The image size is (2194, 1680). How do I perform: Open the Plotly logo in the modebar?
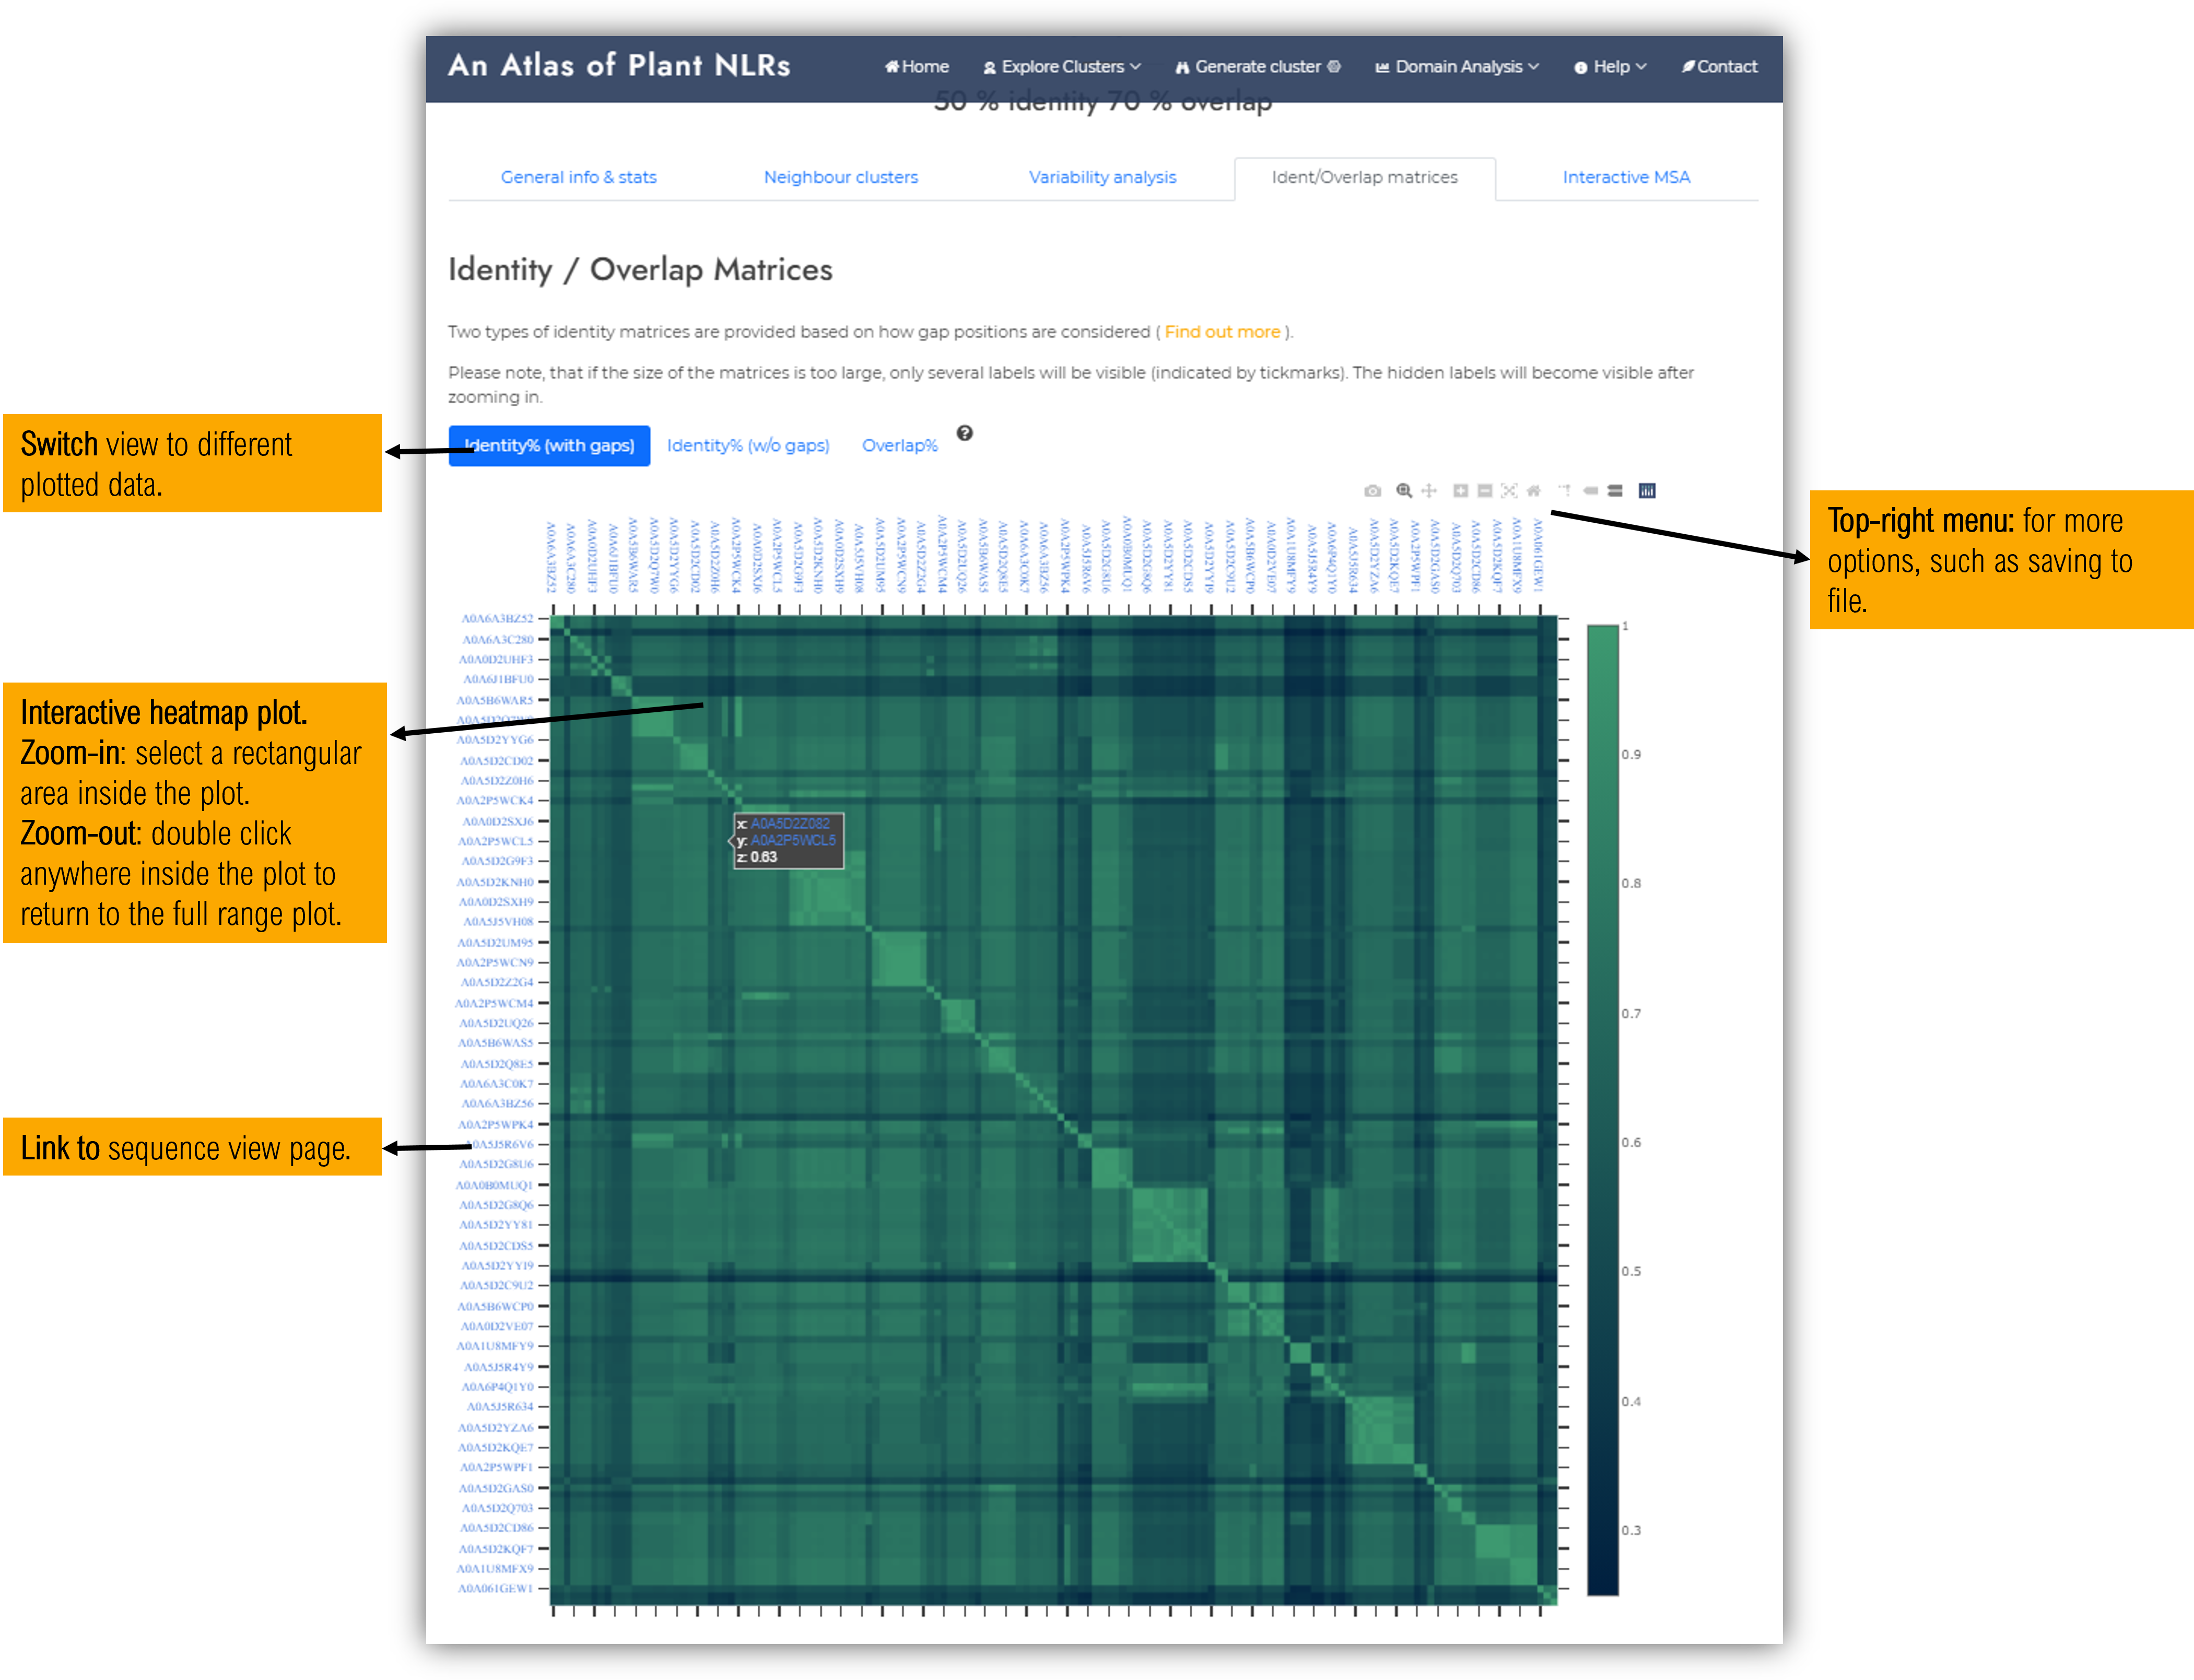(x=1646, y=490)
